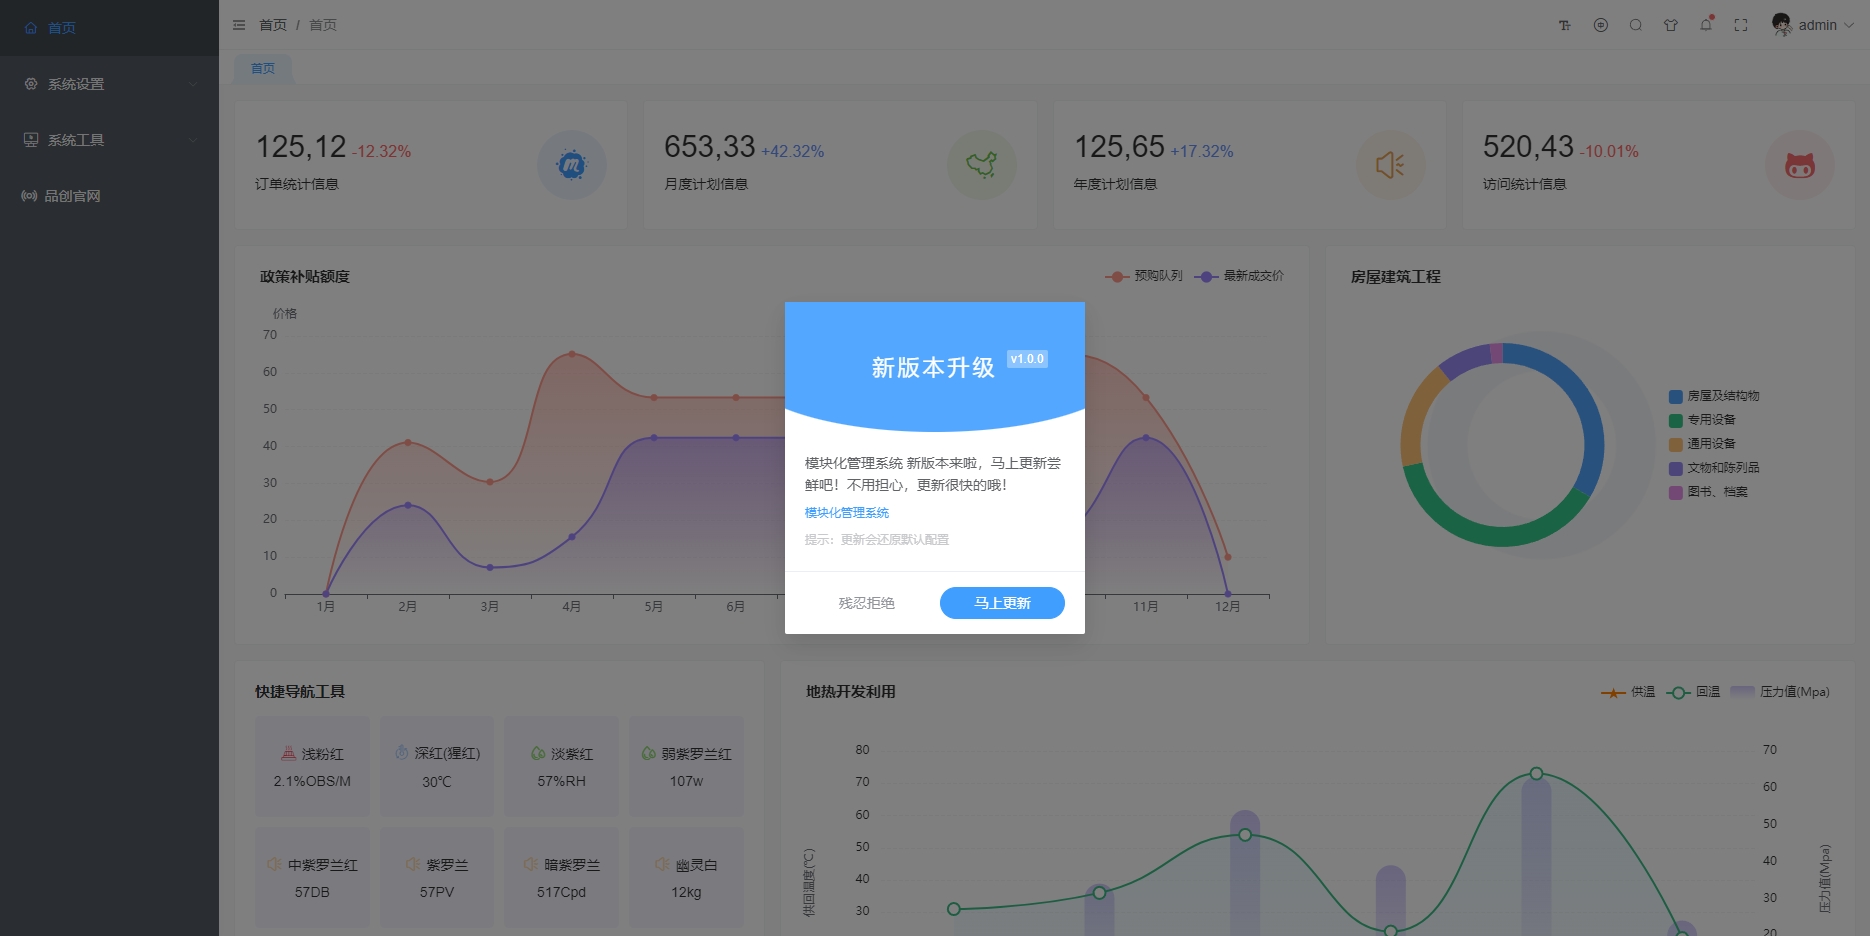Expand the 系统工具 sidebar menu

pos(109,140)
